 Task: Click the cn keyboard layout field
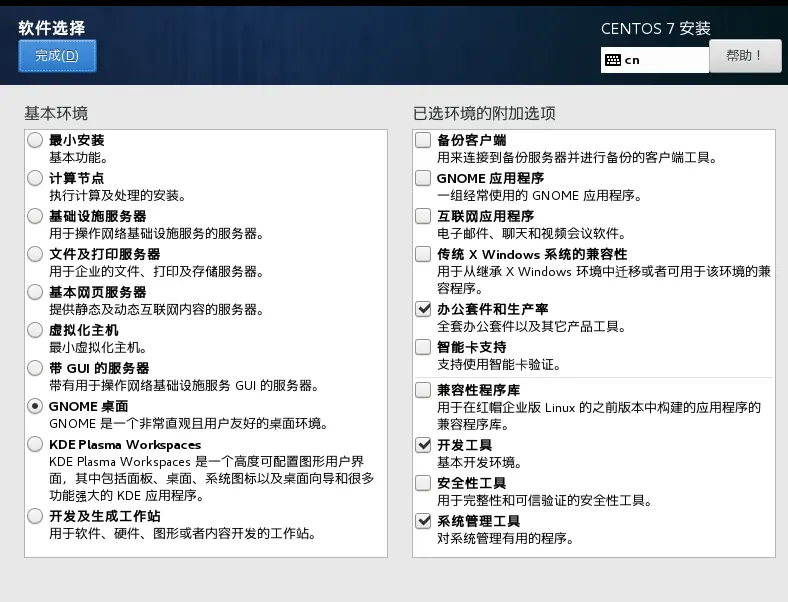click(x=655, y=60)
